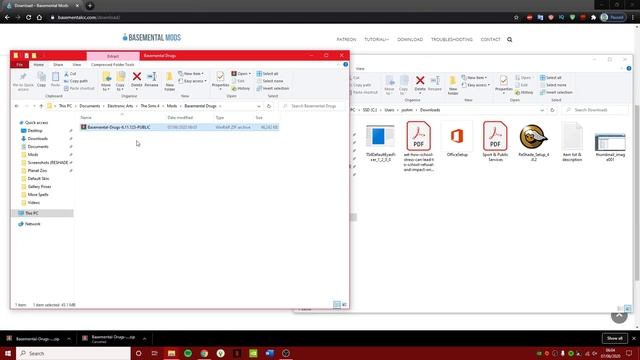640x360 pixels.
Task: Click the search icon on Basemental Mods site
Action: pos(509,40)
